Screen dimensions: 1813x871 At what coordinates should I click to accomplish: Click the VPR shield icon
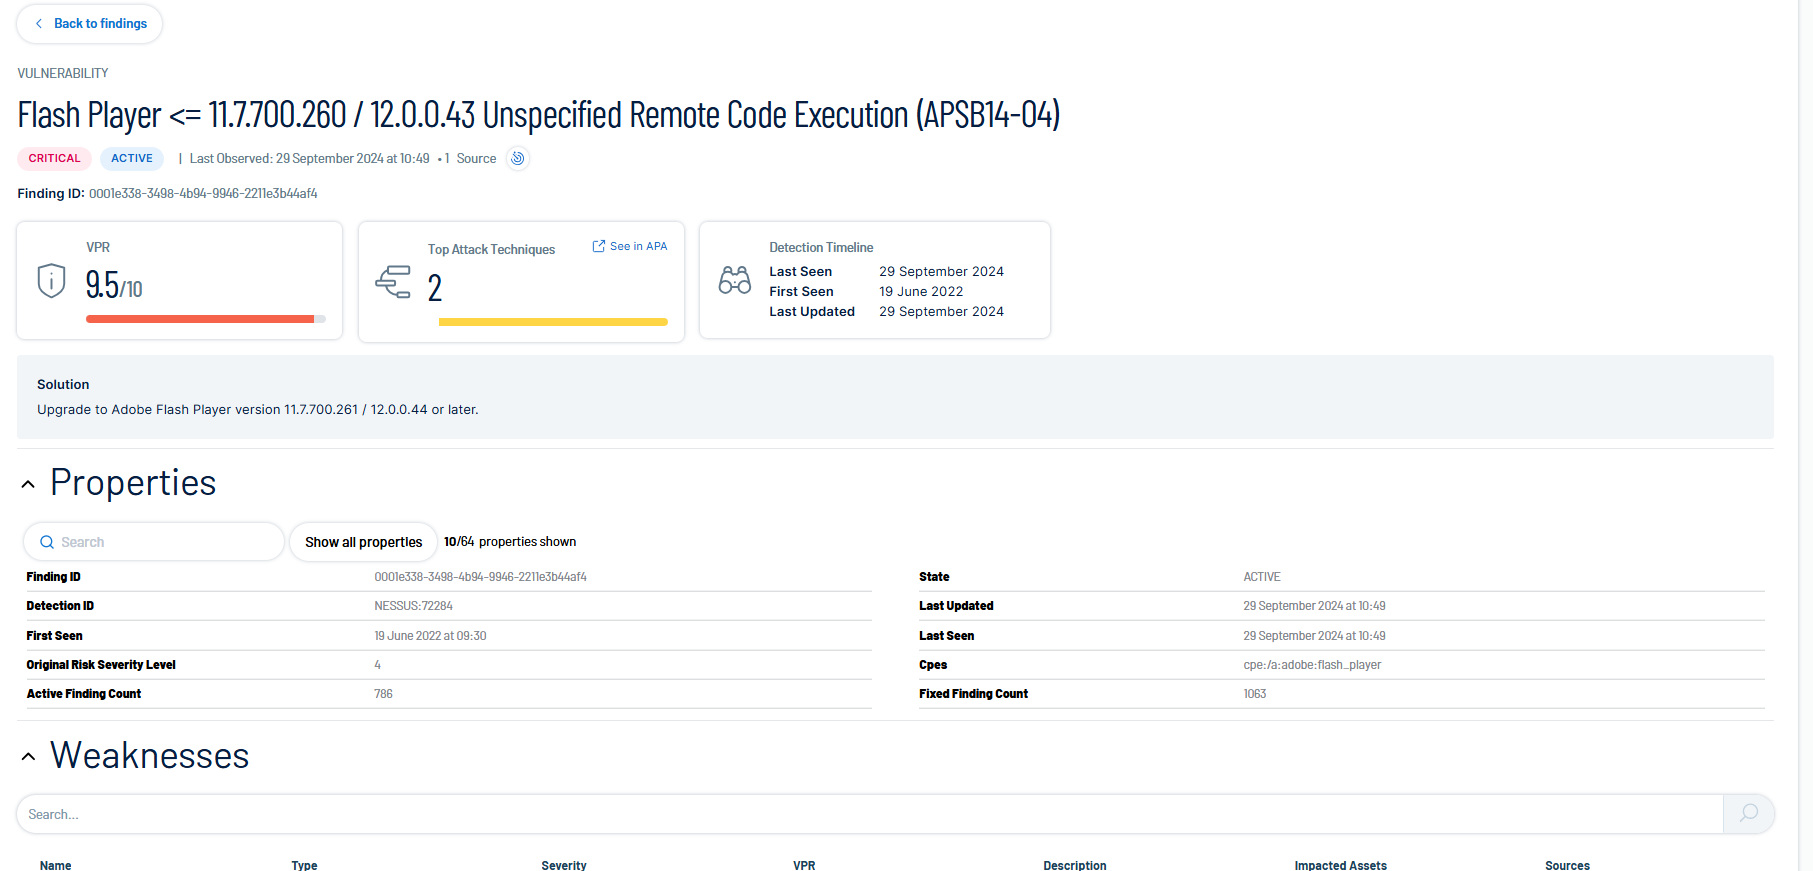(x=51, y=281)
